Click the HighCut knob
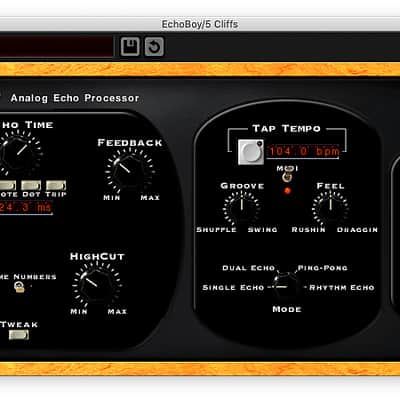 coord(97,284)
